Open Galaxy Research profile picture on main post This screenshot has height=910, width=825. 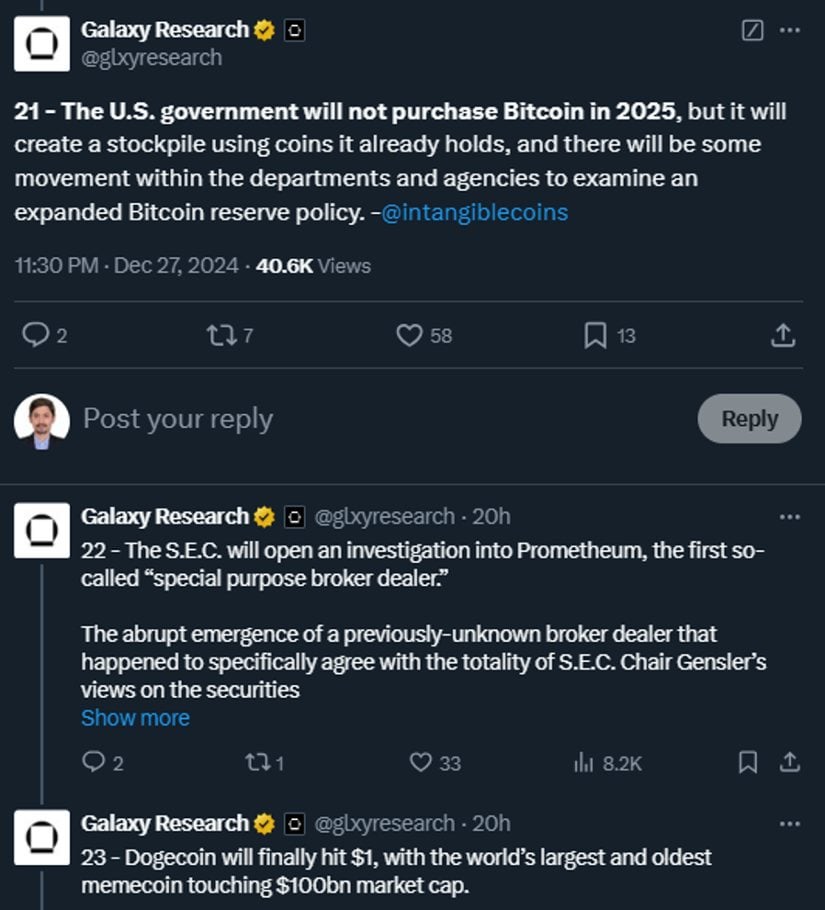(41, 44)
